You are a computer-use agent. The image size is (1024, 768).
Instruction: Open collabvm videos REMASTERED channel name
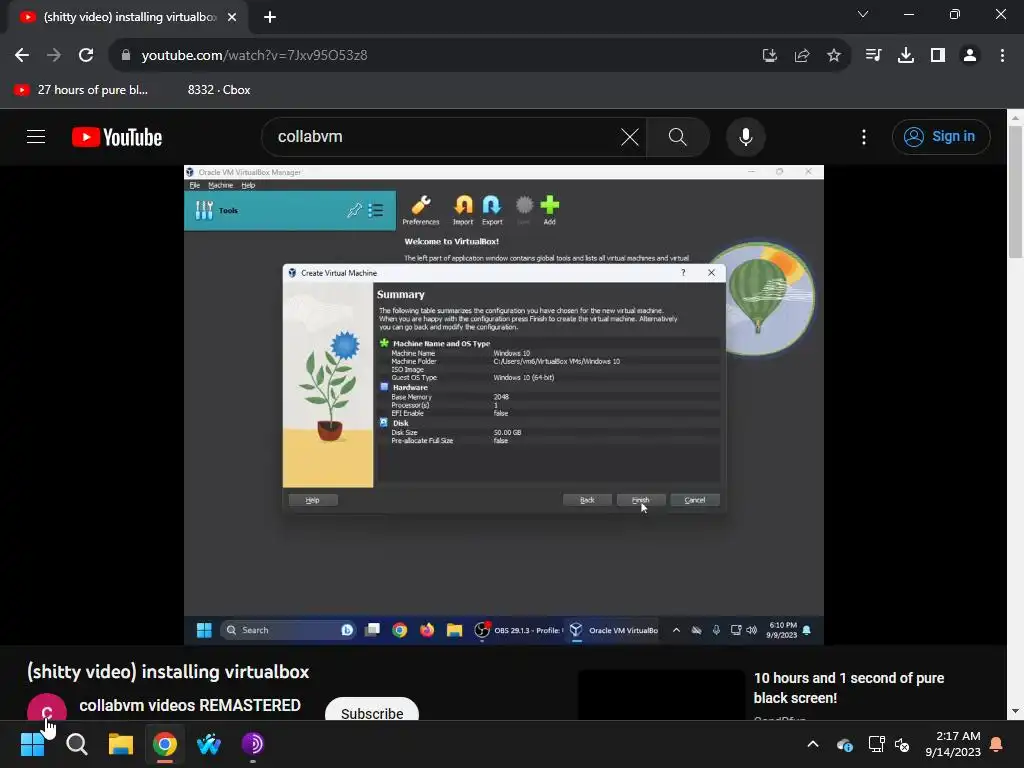point(189,705)
